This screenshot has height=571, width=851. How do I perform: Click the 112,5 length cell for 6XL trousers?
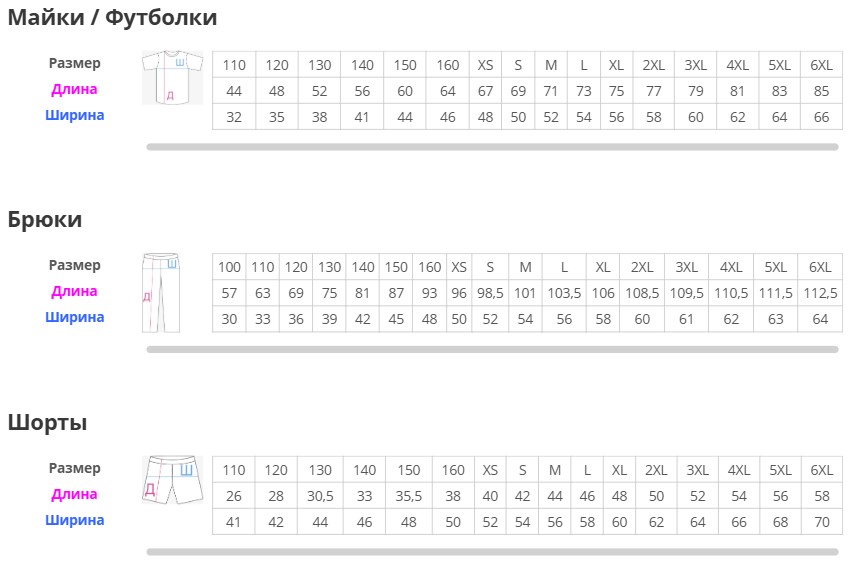click(x=820, y=293)
